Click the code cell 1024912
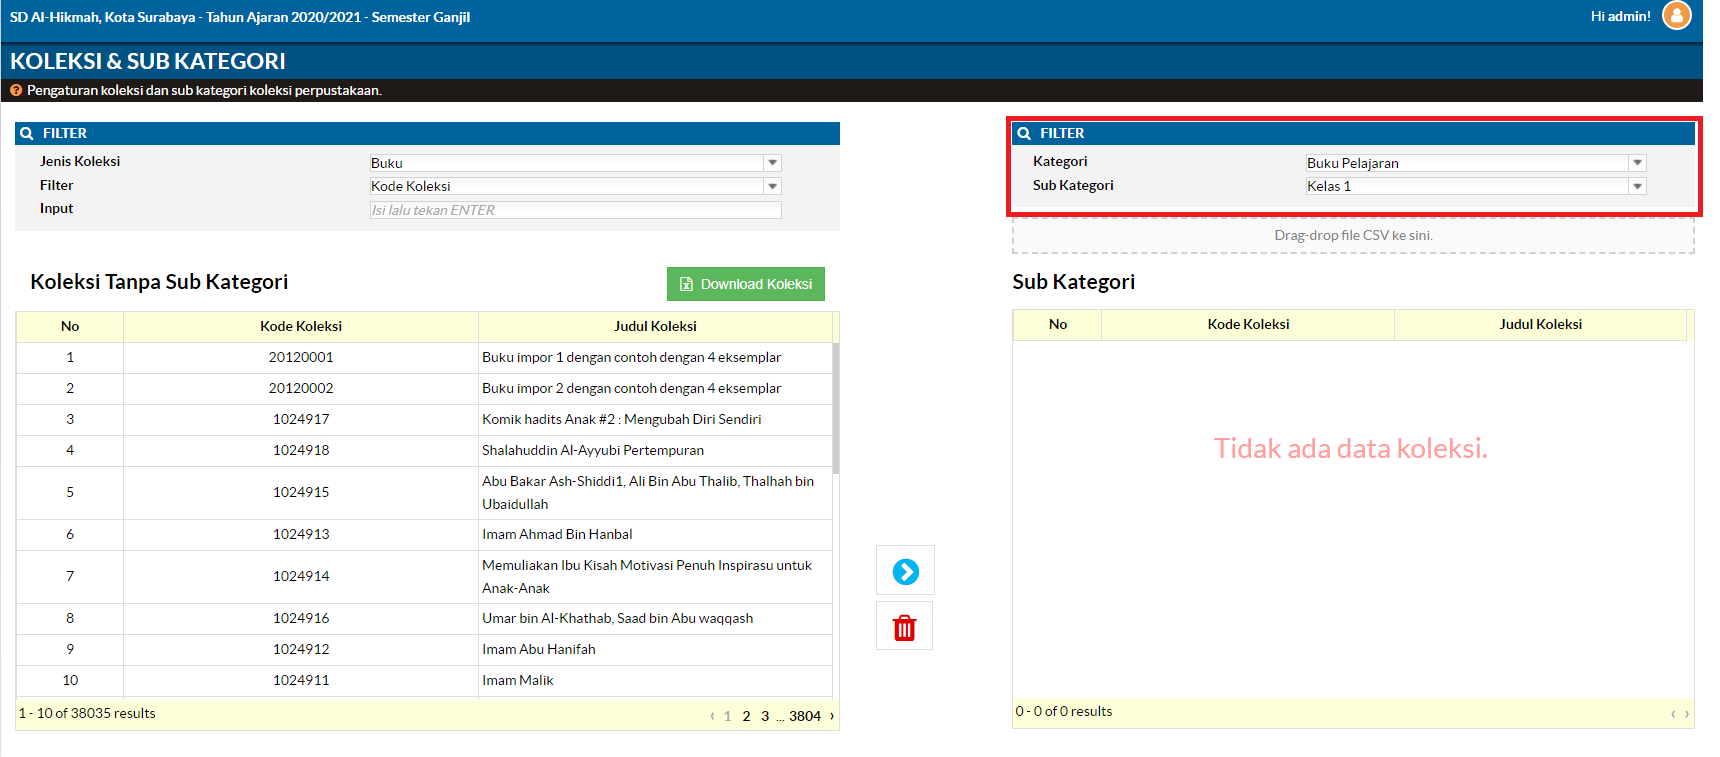This screenshot has height=757, width=1720. click(x=301, y=650)
